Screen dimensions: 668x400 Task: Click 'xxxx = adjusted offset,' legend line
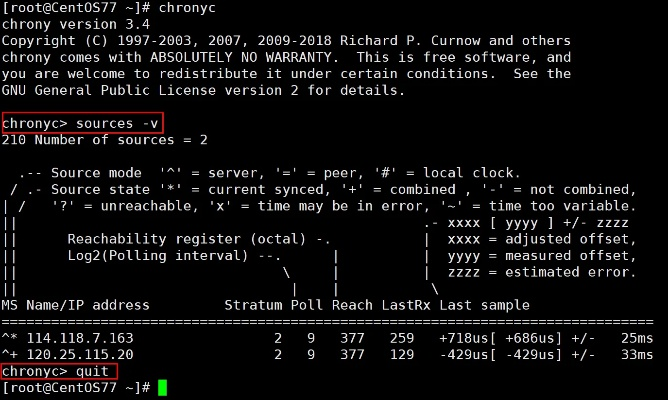(542, 239)
